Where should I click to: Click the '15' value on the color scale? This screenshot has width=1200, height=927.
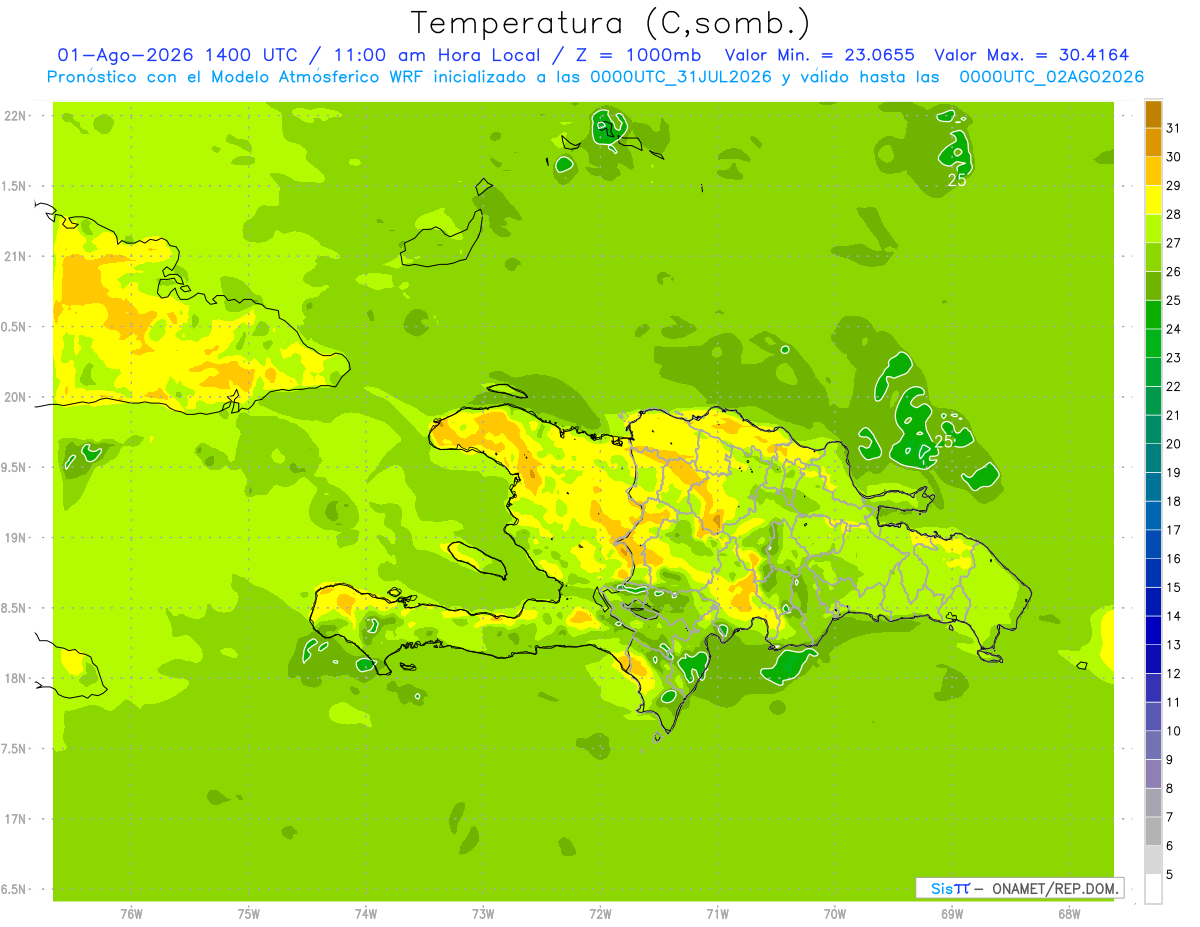[x=1175, y=587]
